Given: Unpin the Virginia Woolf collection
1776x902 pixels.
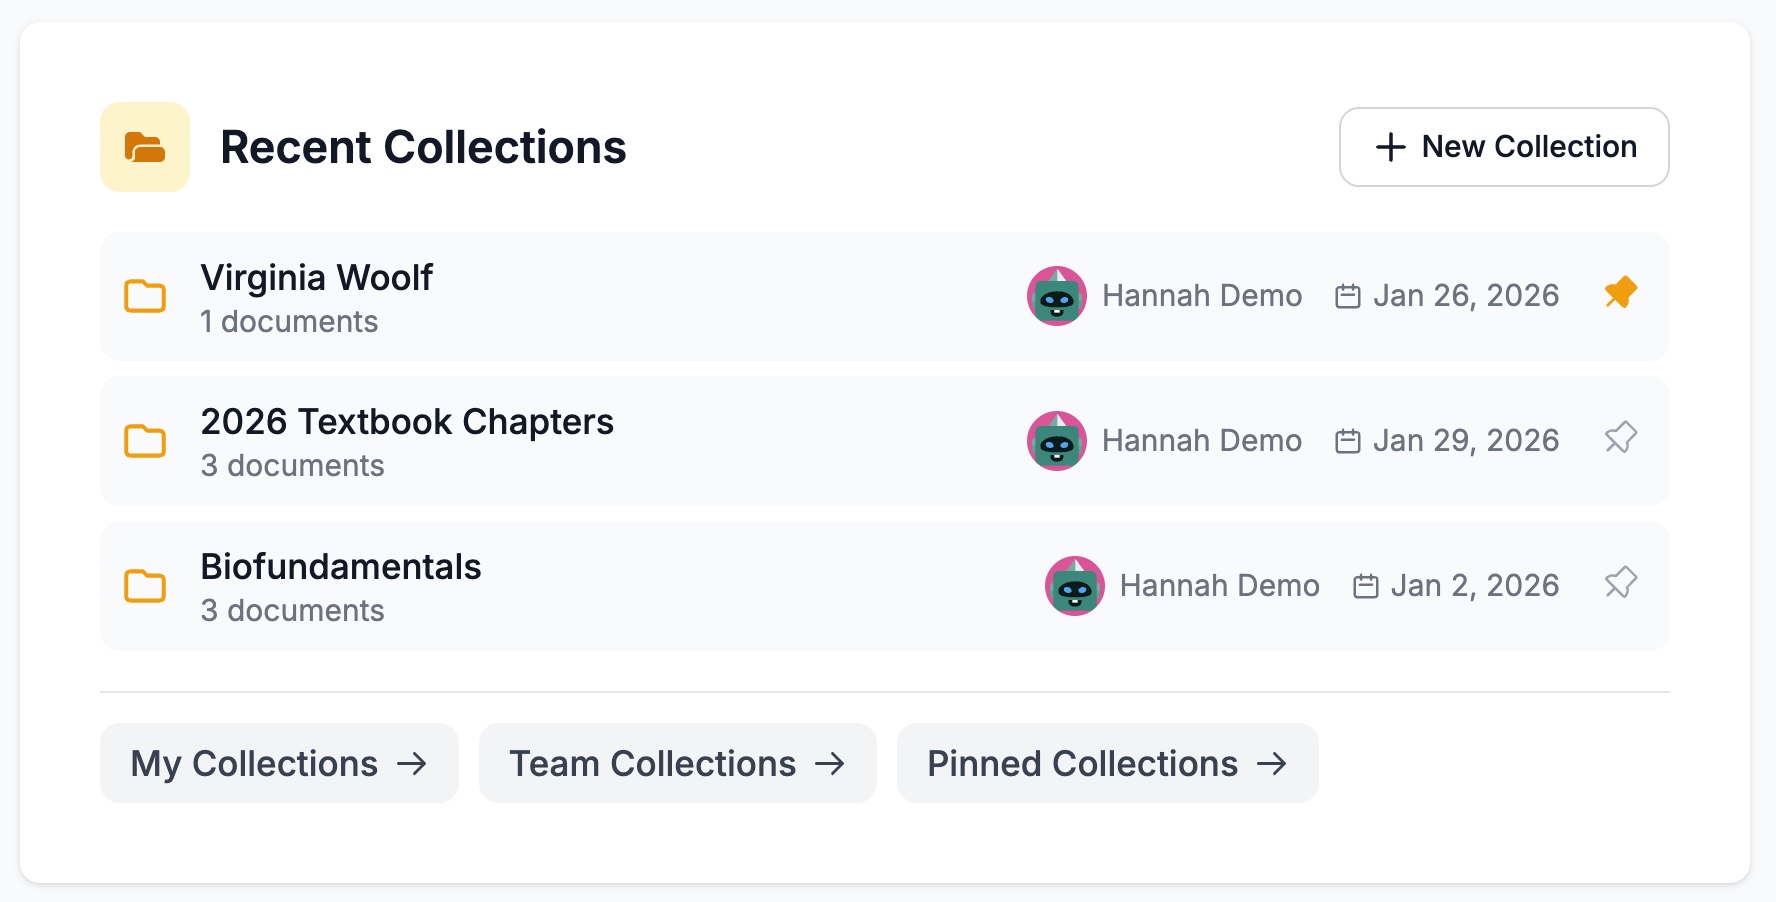Looking at the screenshot, I should coord(1620,293).
